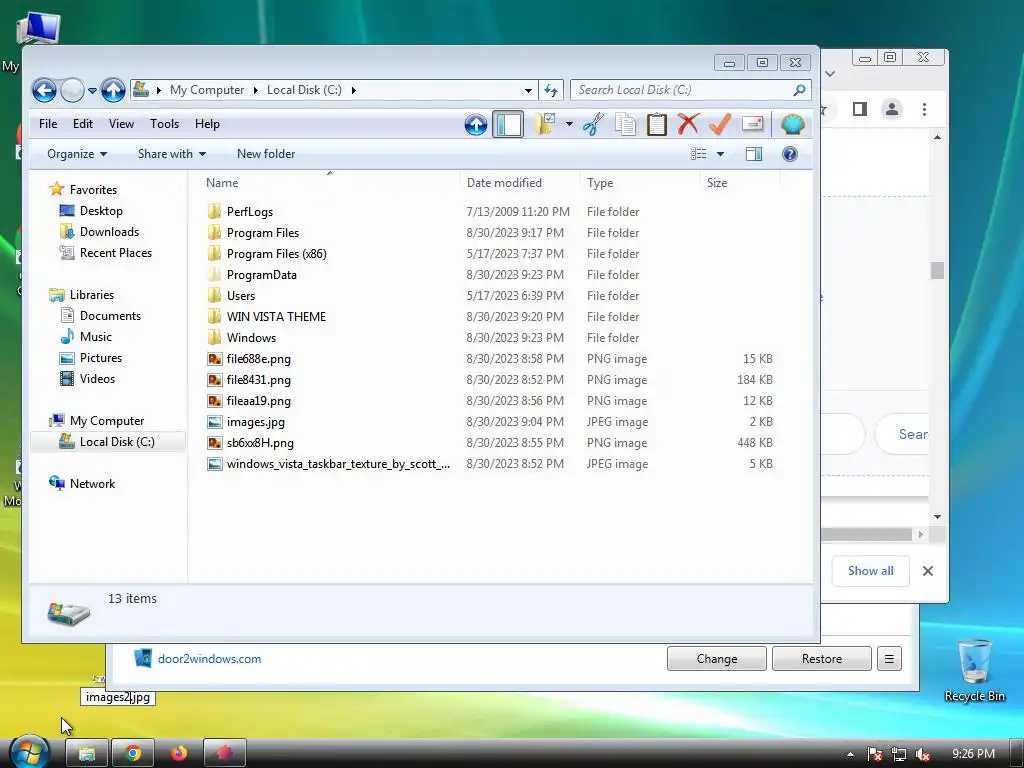Open the Organize dropdown
Image resolution: width=1024 pixels, height=768 pixels.
tap(77, 154)
